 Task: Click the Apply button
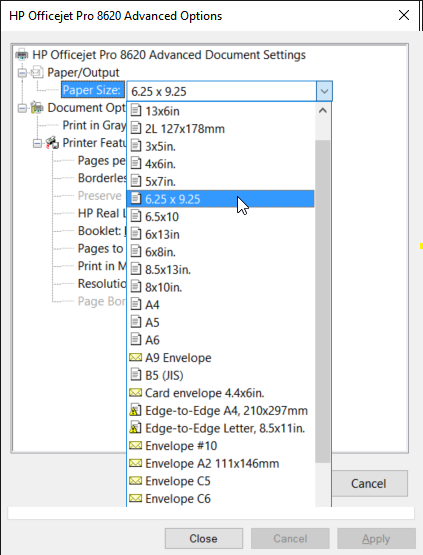click(376, 538)
